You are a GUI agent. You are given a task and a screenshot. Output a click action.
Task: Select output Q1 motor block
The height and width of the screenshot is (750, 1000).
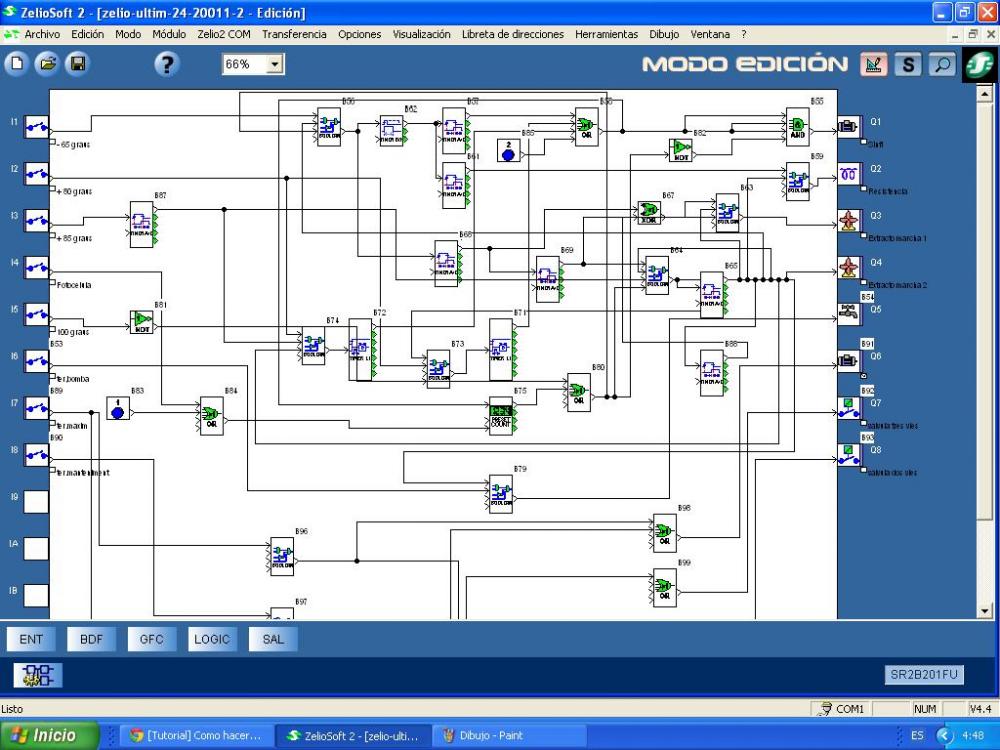[849, 127]
